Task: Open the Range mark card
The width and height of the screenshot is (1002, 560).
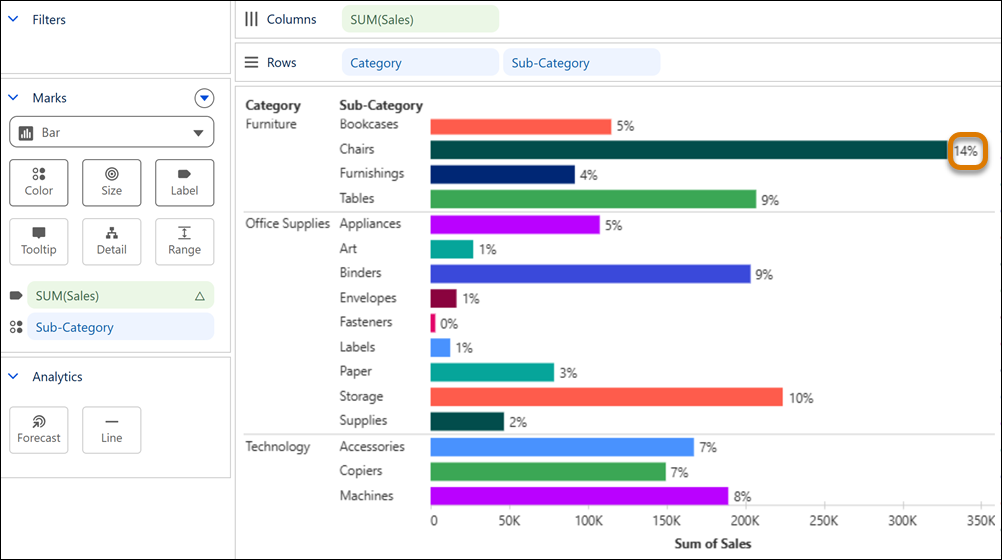Action: pyautogui.click(x=184, y=242)
